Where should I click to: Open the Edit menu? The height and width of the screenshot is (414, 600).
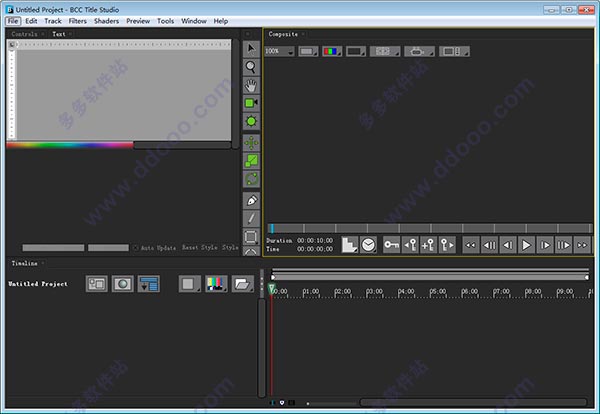click(x=31, y=21)
